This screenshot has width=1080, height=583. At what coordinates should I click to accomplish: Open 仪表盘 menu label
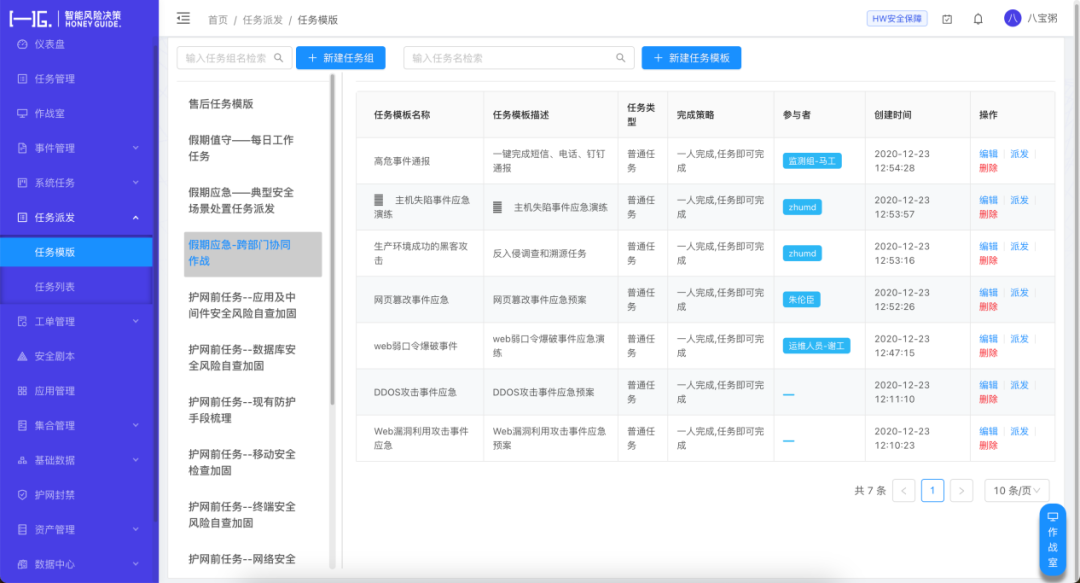point(50,44)
